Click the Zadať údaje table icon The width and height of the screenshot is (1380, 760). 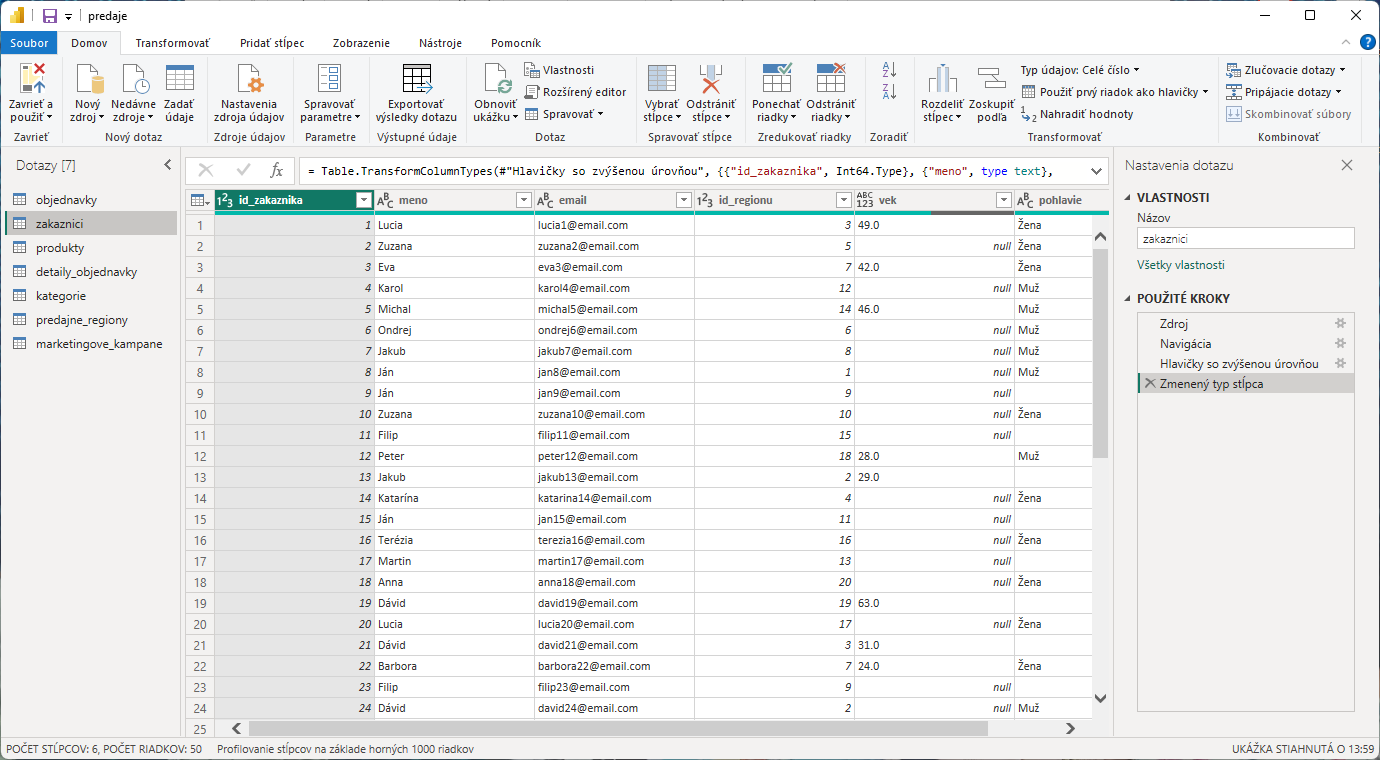[x=180, y=78]
